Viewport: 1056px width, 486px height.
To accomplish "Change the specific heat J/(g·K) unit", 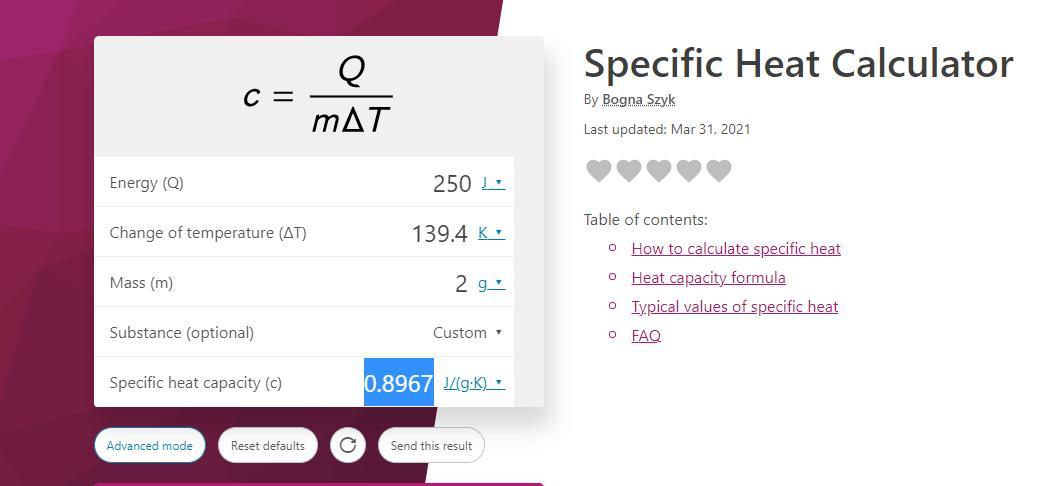I will (x=473, y=383).
